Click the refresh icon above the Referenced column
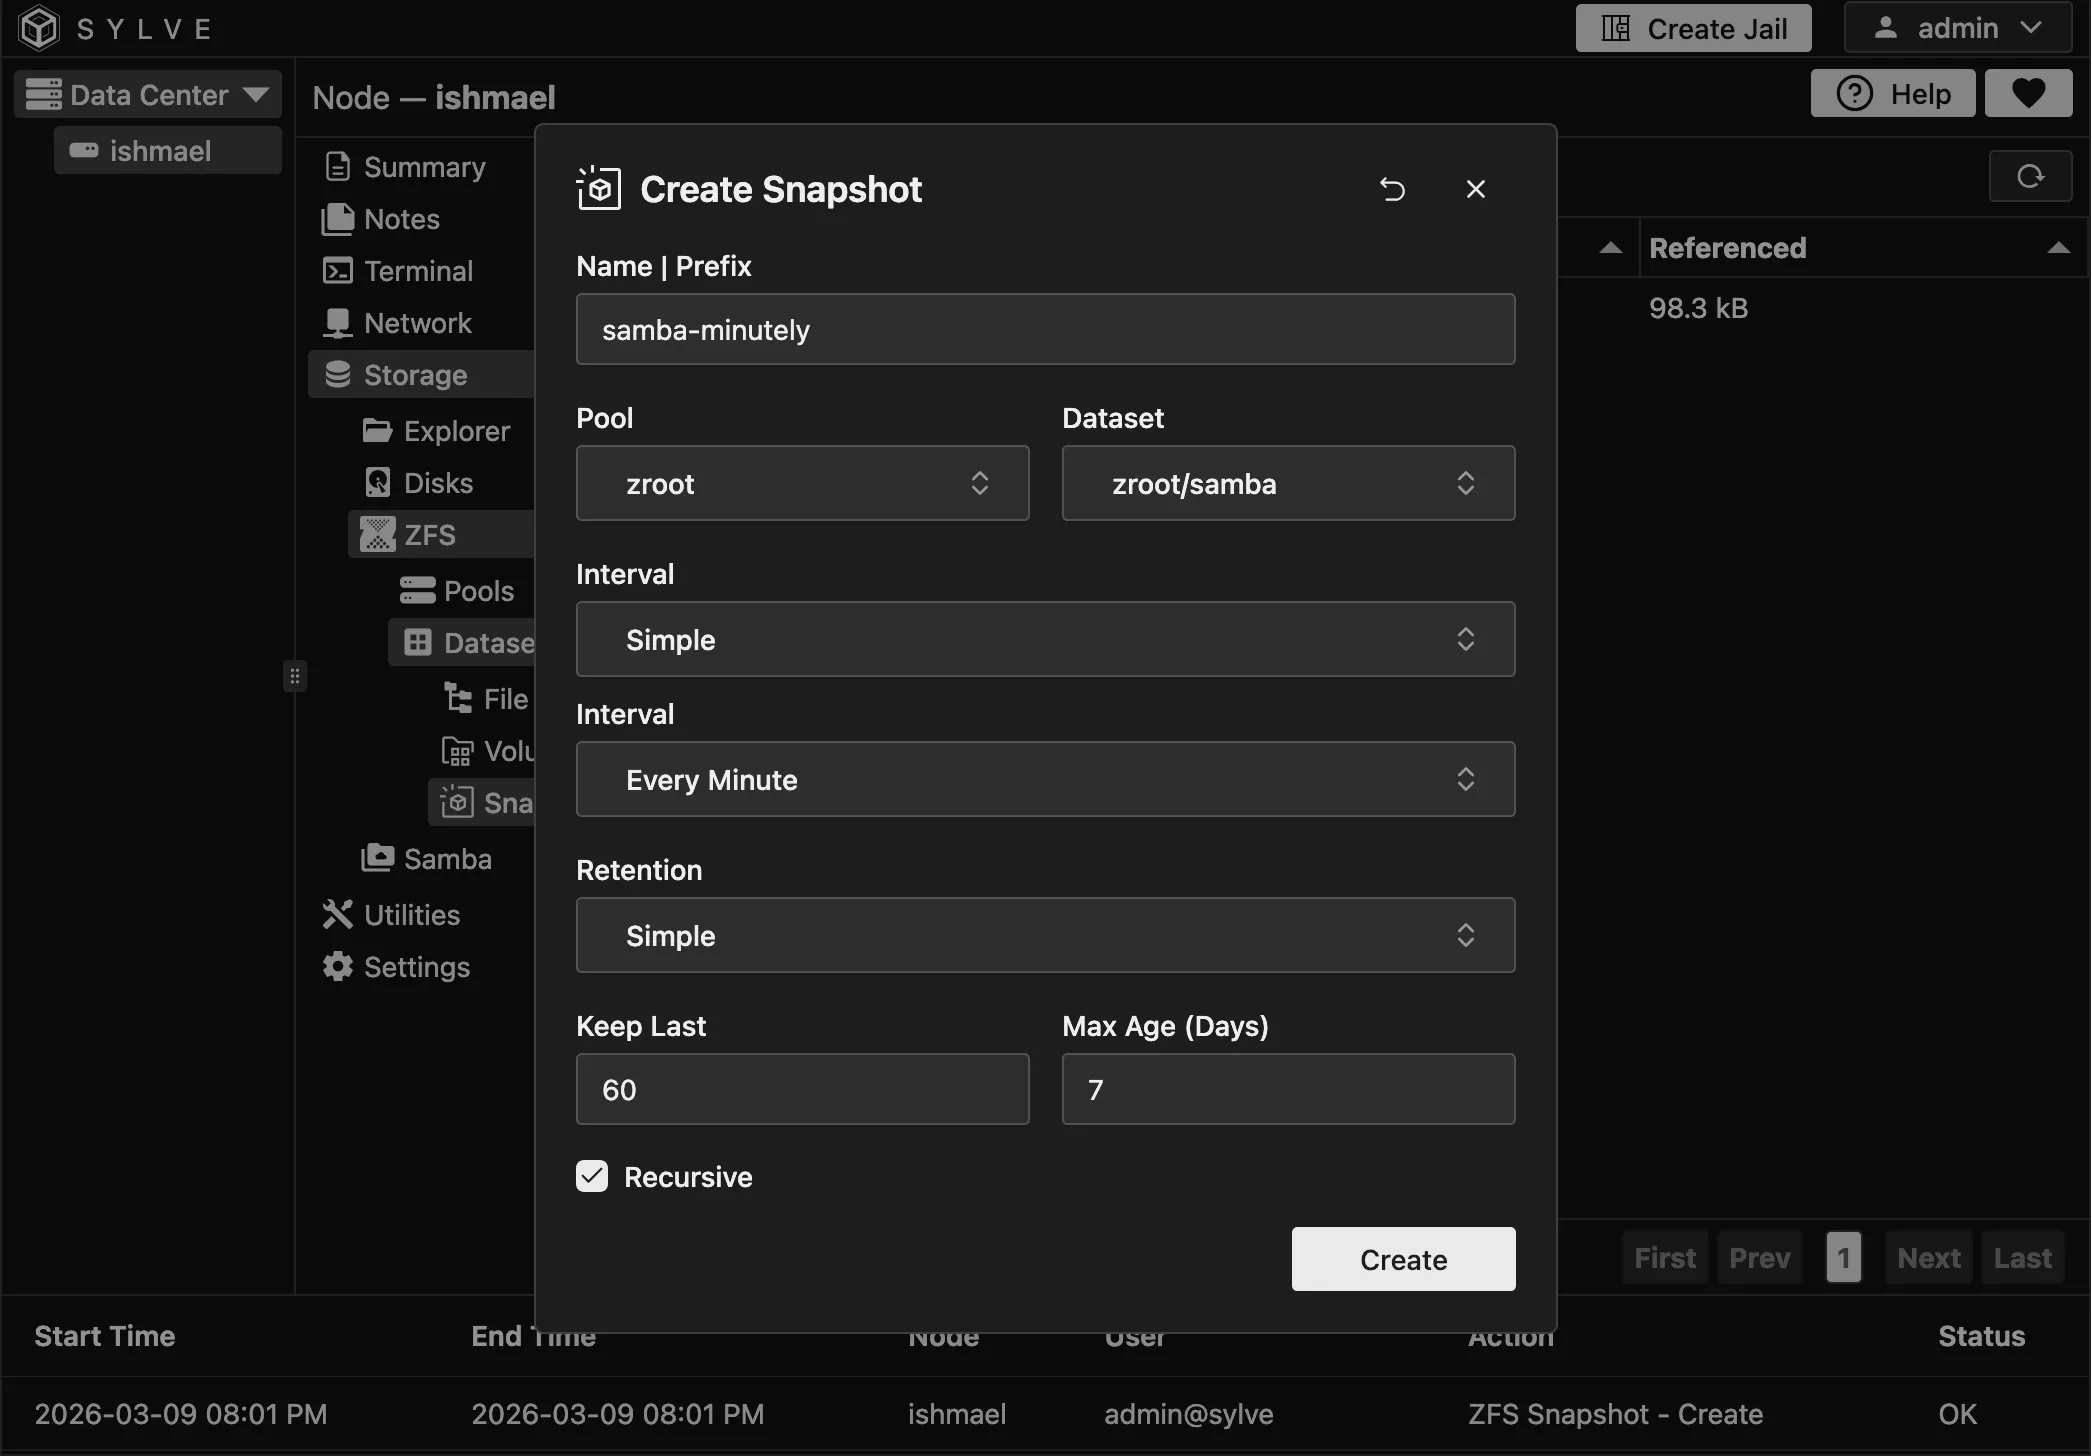The image size is (2092, 1456). point(2030,176)
